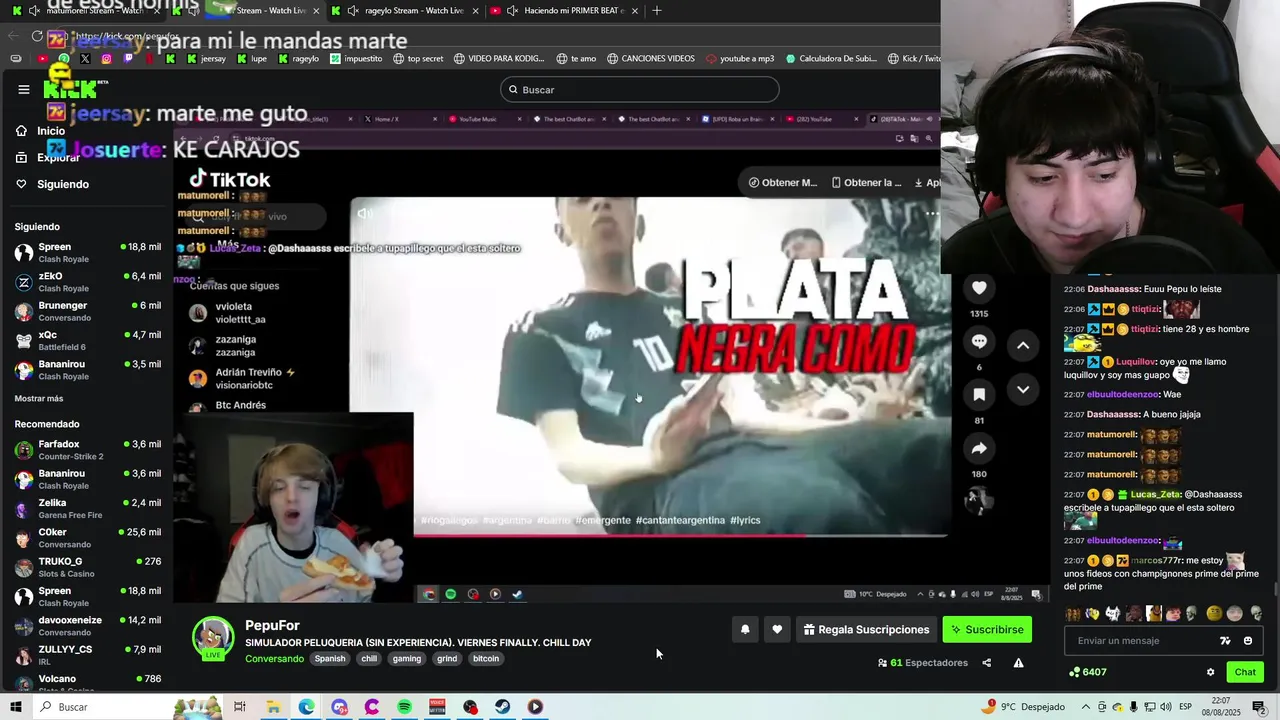Open Windows notification center icon
Screen dimensions: 1280x720
tap(1259, 707)
